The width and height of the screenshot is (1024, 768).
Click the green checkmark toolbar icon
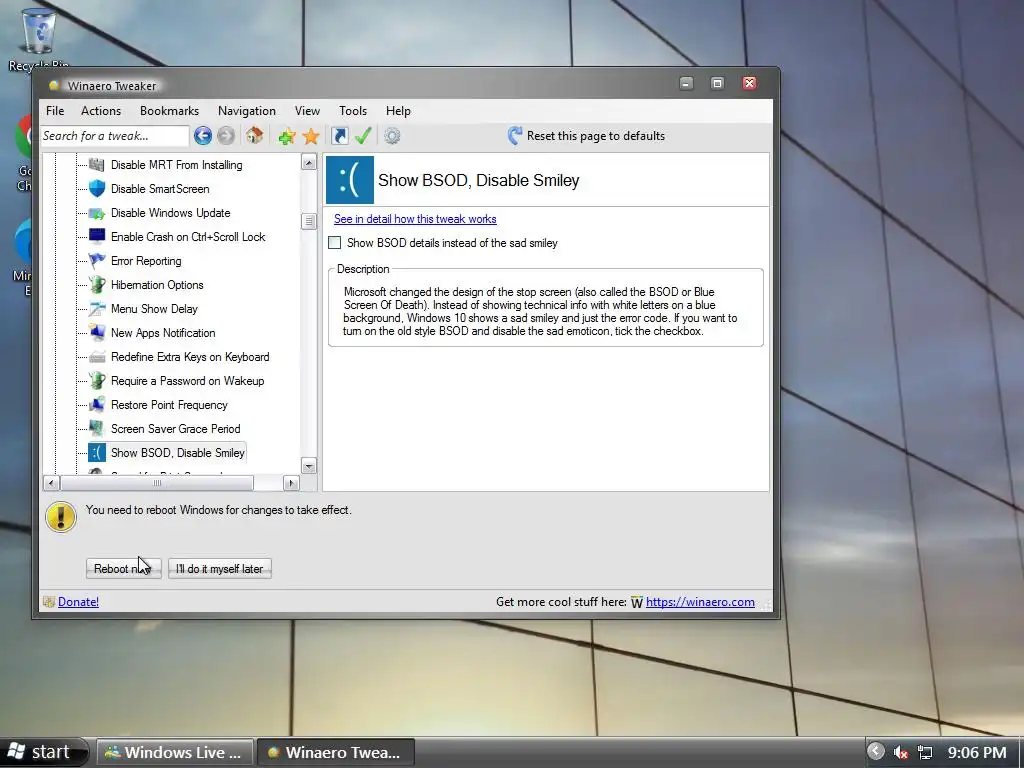point(363,136)
